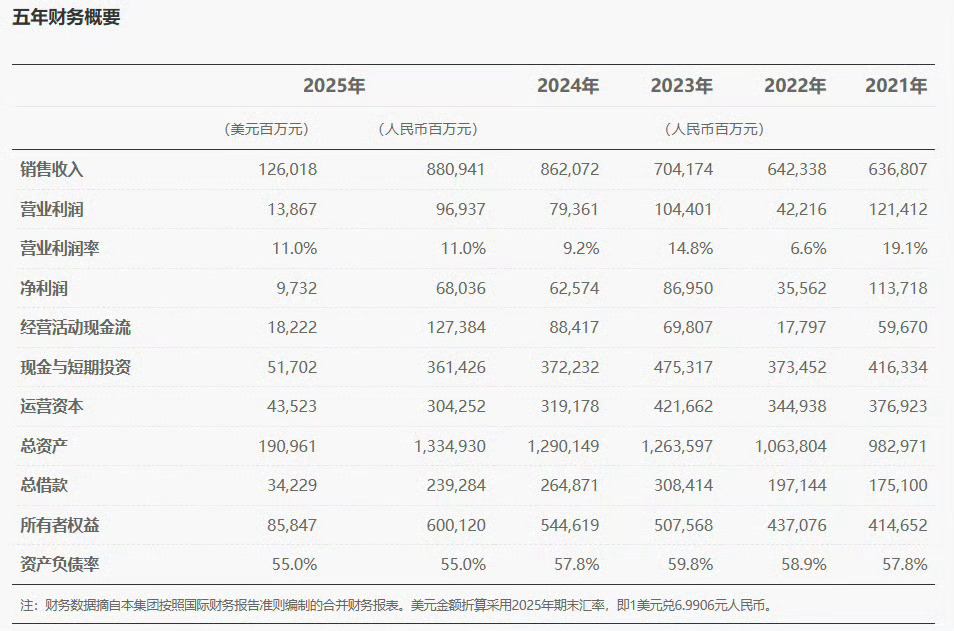
Task: Click the 2022年 column header
Action: (x=793, y=86)
